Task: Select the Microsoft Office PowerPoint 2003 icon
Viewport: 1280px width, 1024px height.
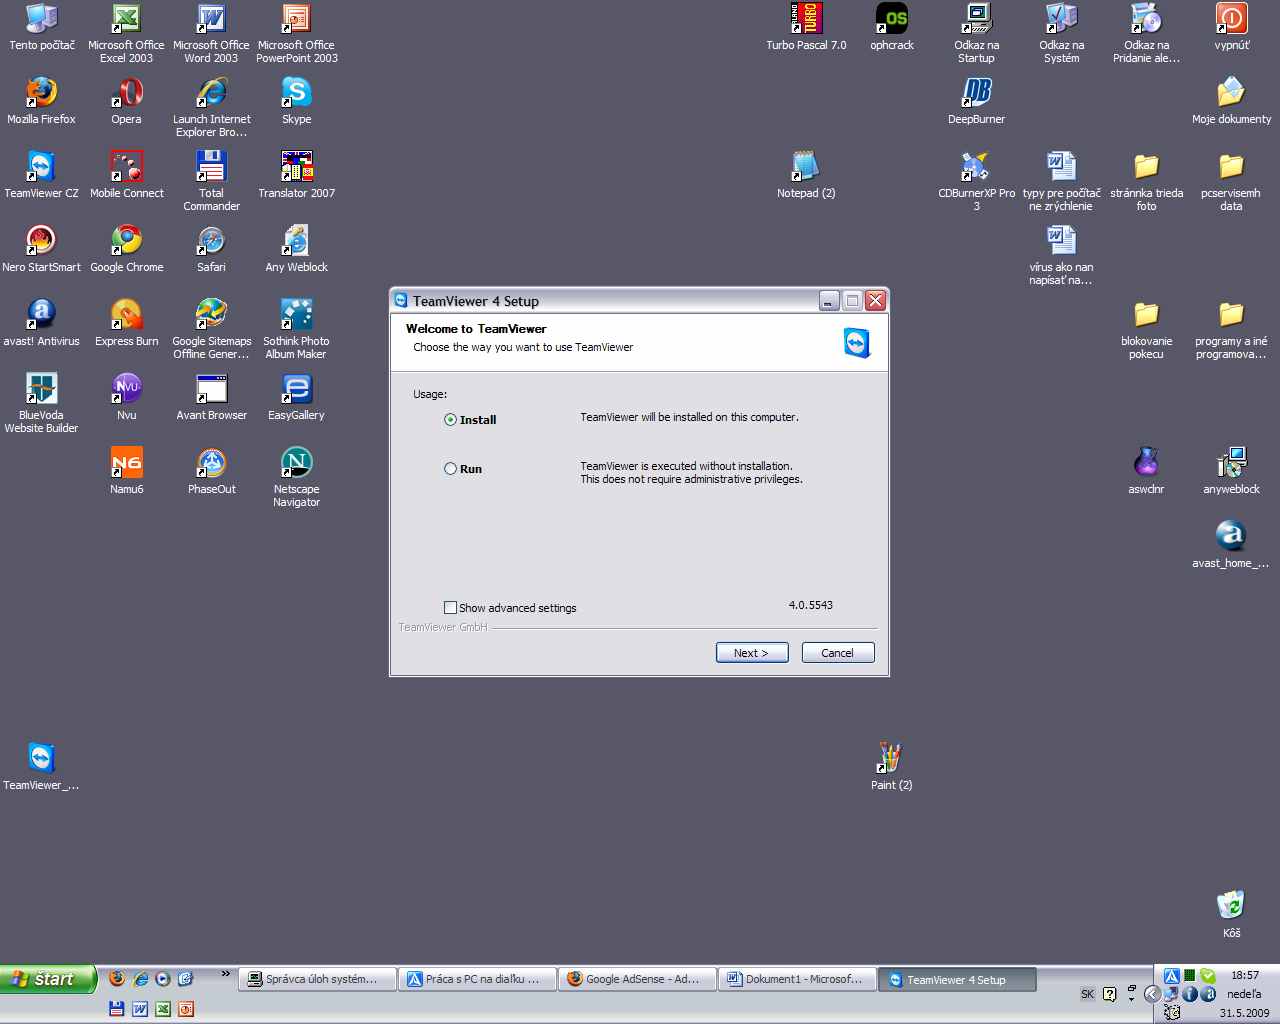Action: 297,33
